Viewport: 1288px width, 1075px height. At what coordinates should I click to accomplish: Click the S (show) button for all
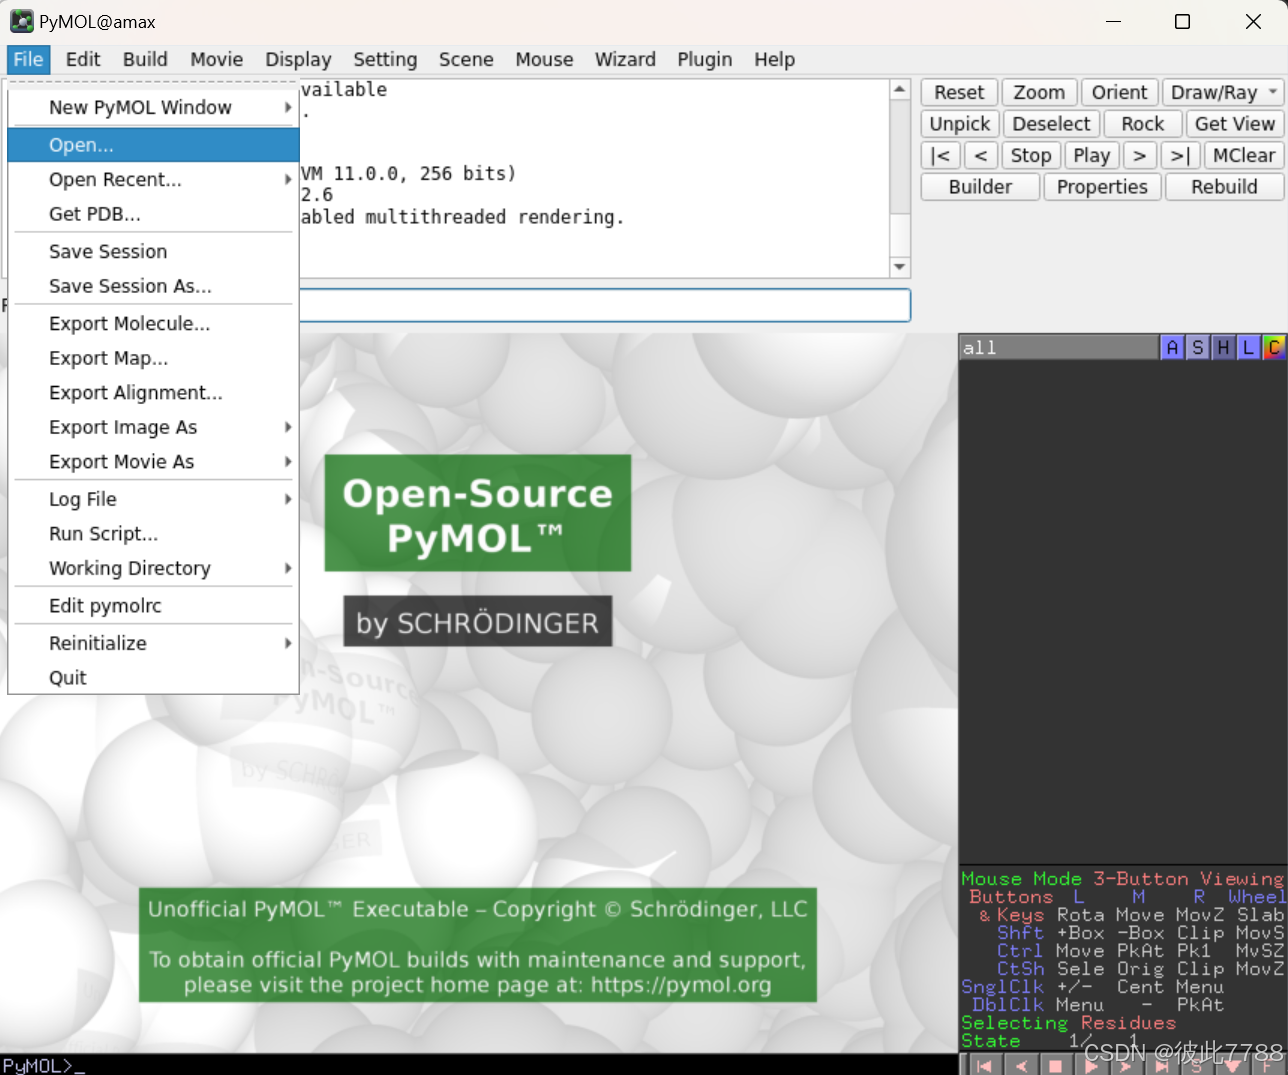click(1197, 347)
